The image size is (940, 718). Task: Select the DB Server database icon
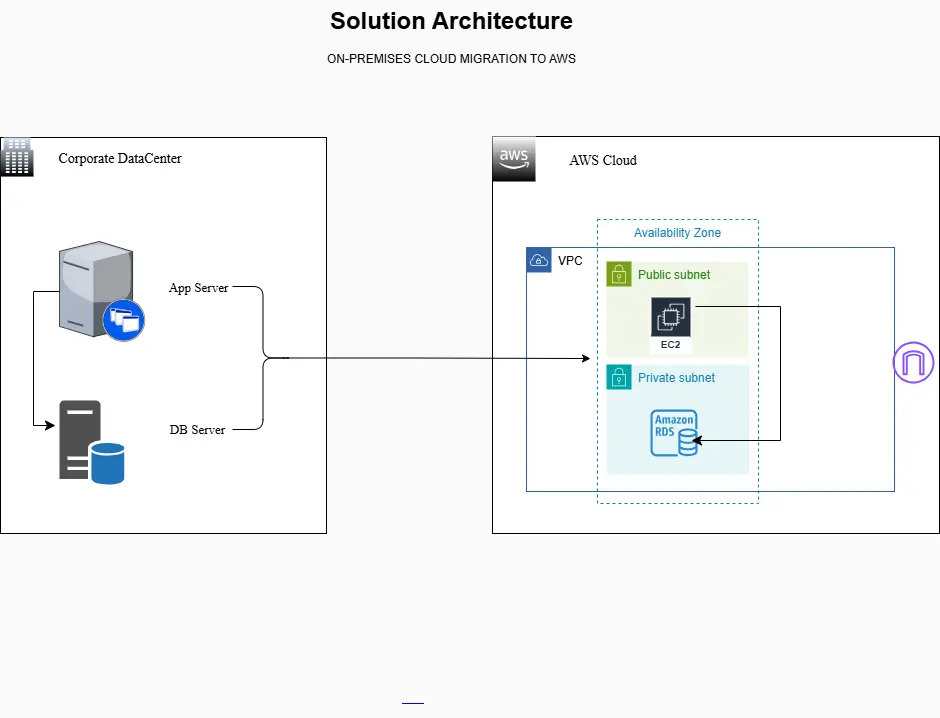(92, 442)
